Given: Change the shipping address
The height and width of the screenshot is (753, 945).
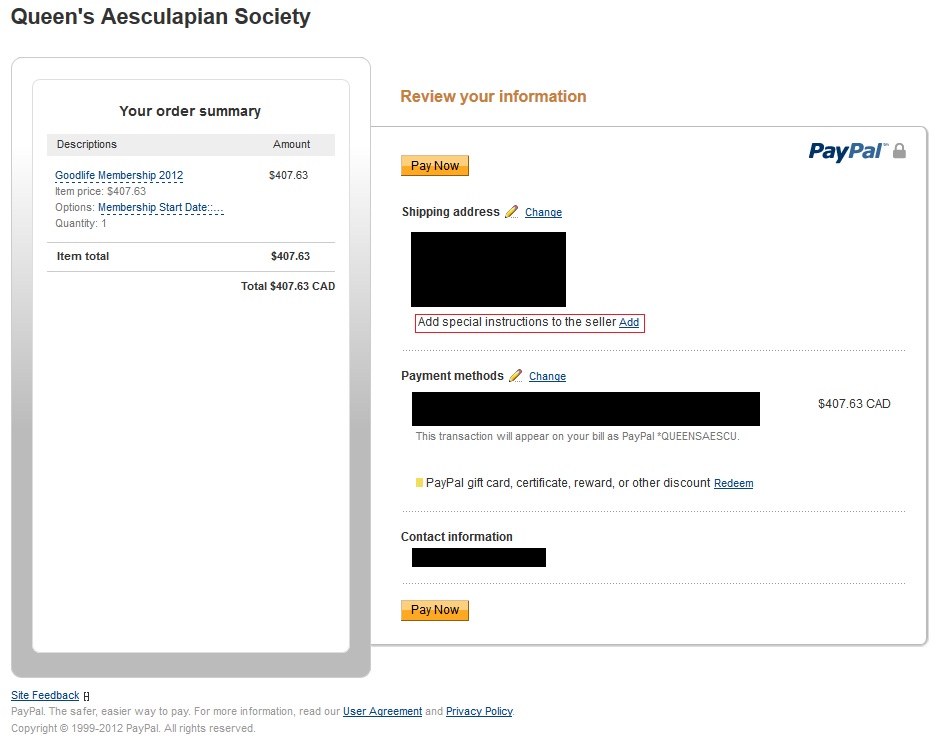Looking at the screenshot, I should coord(543,213).
